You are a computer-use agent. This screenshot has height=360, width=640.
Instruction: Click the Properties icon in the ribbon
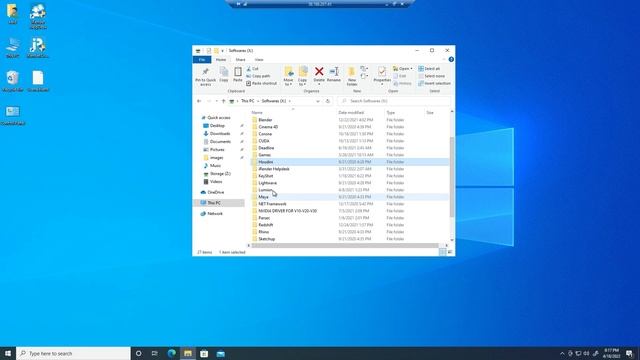[x=382, y=76]
